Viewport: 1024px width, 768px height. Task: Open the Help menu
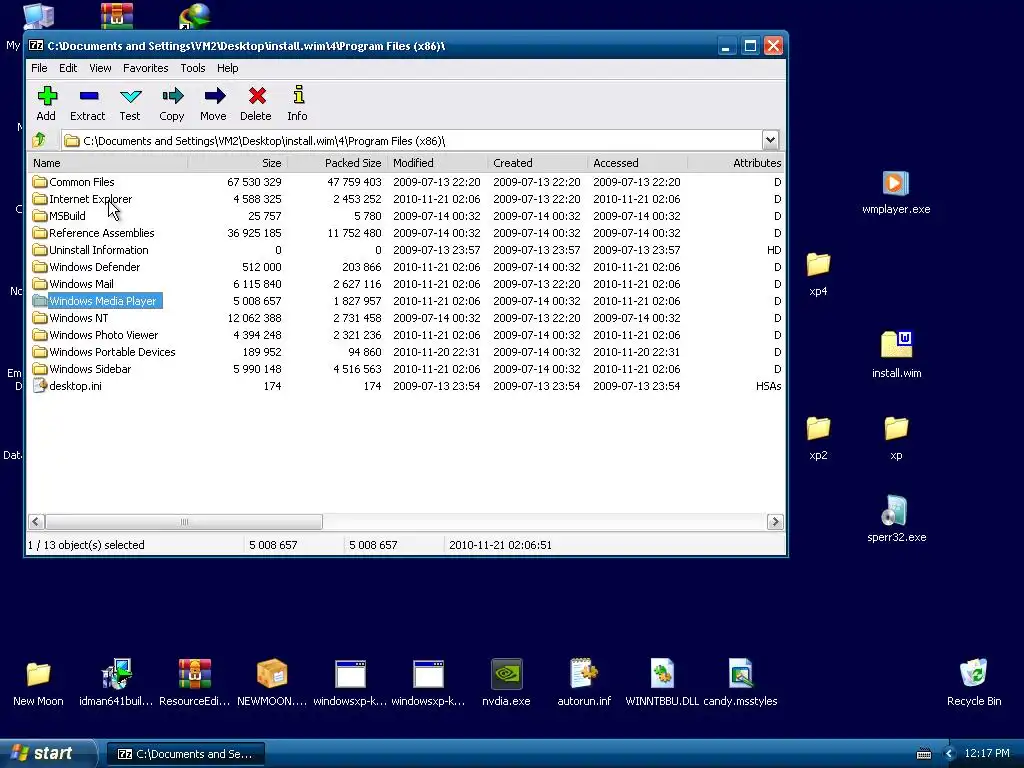(227, 68)
